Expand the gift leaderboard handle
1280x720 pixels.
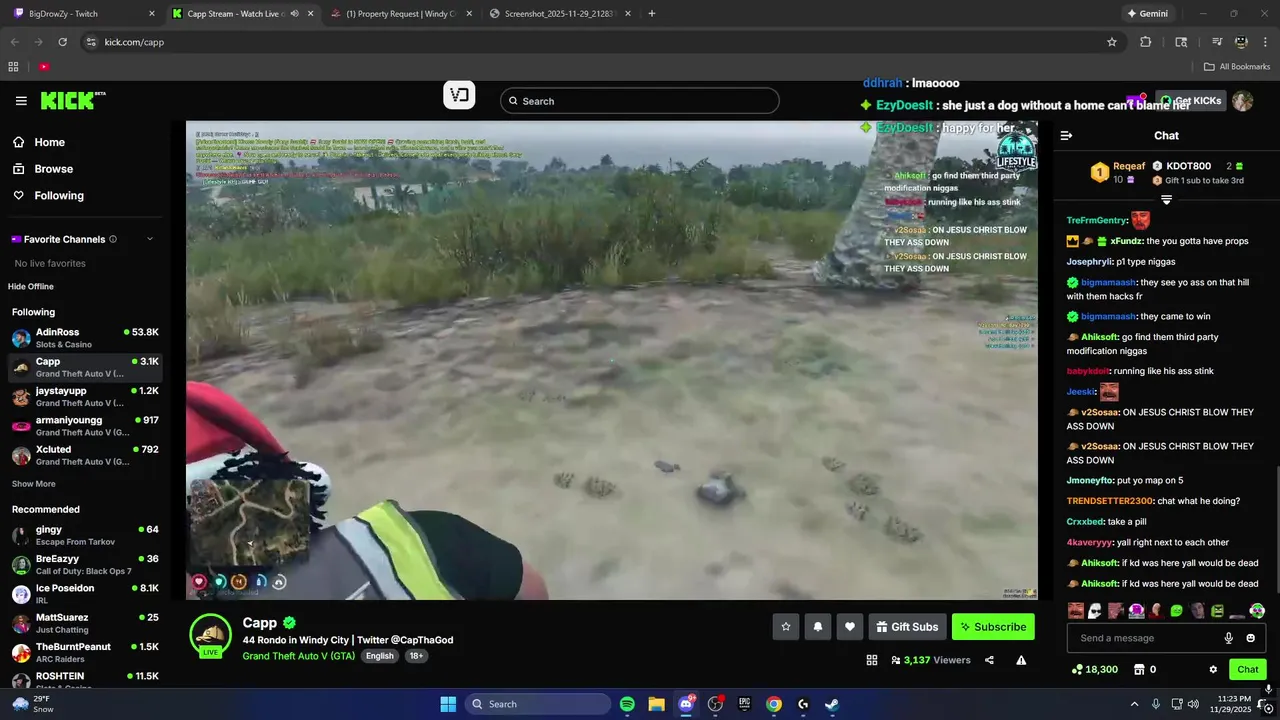(x=1166, y=200)
